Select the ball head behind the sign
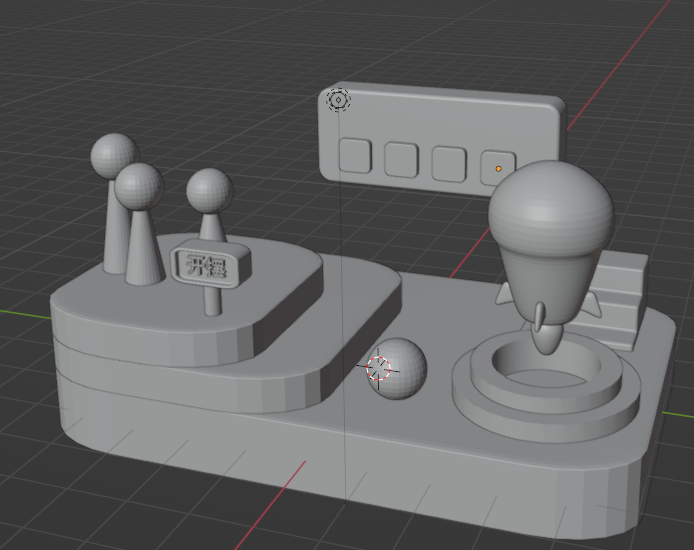Screen dimensions: 694x550 tap(209, 190)
